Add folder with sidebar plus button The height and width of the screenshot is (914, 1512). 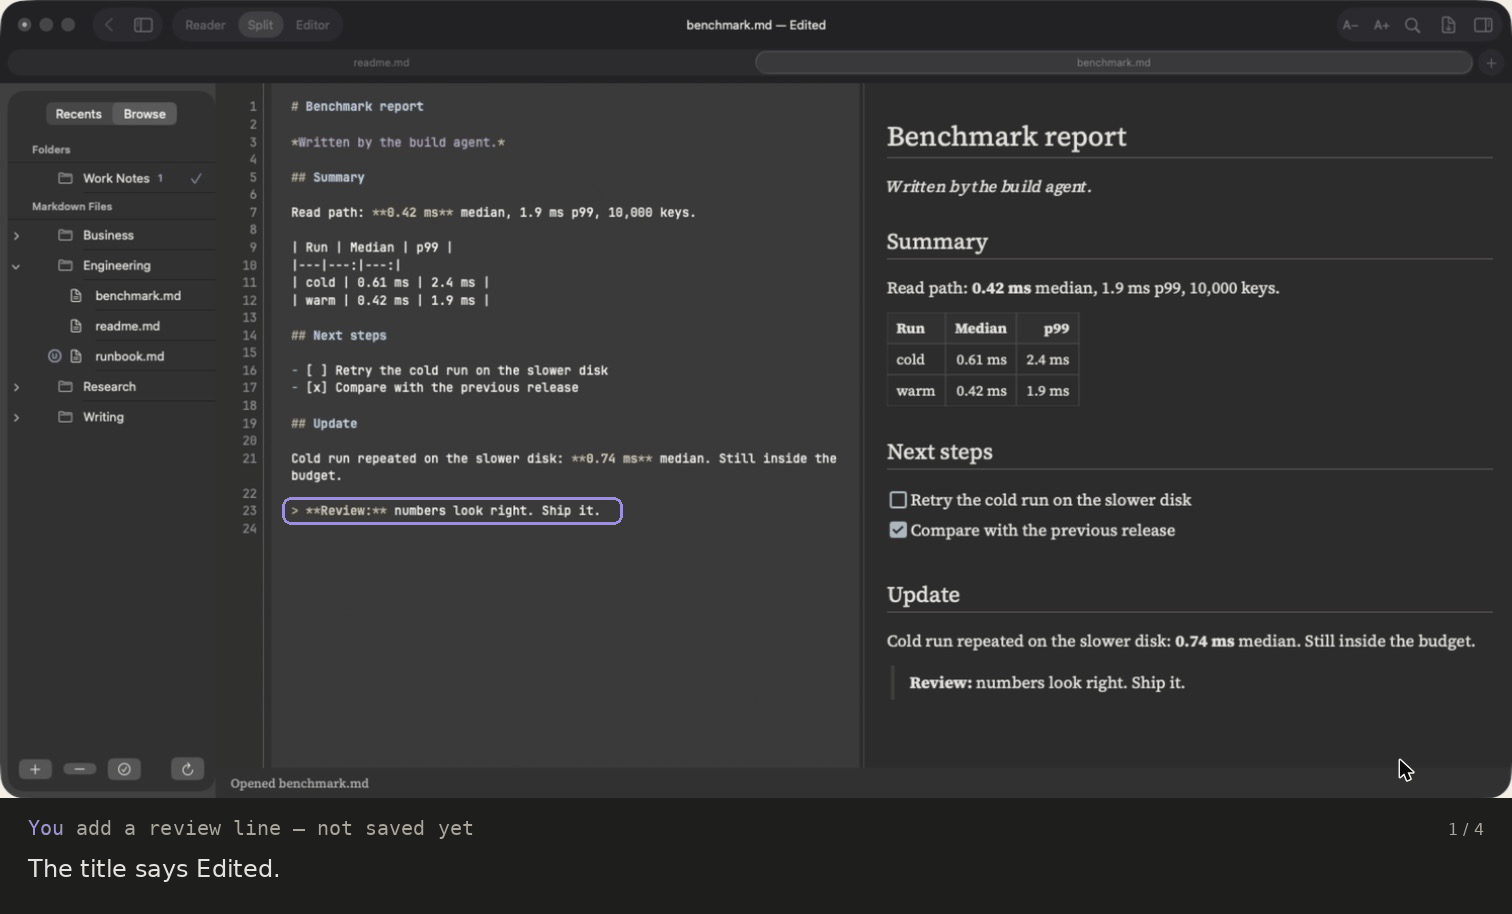point(35,769)
